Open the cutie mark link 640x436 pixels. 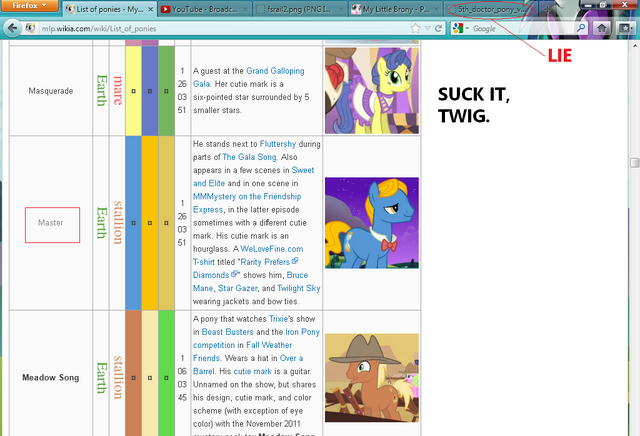(252, 371)
